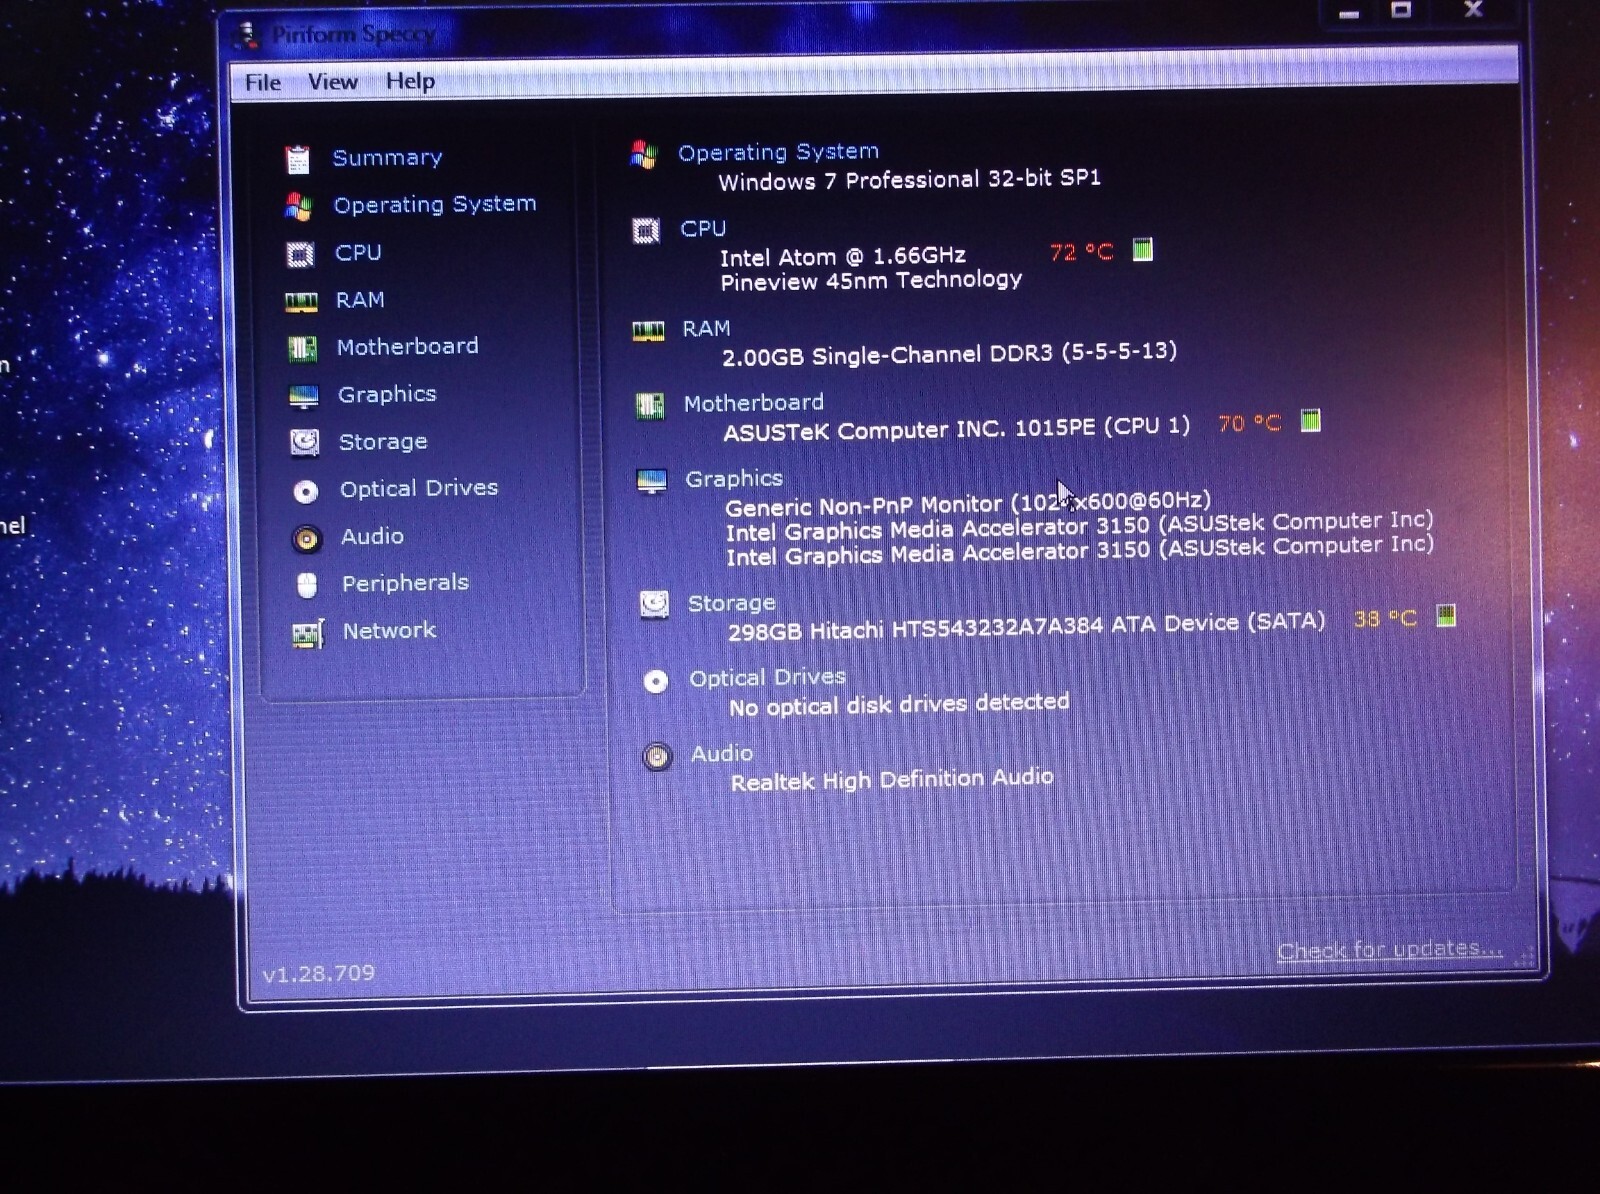Click the Optical Drives disc icon in sidebar
Image resolution: width=1600 pixels, height=1194 pixels.
[x=305, y=491]
